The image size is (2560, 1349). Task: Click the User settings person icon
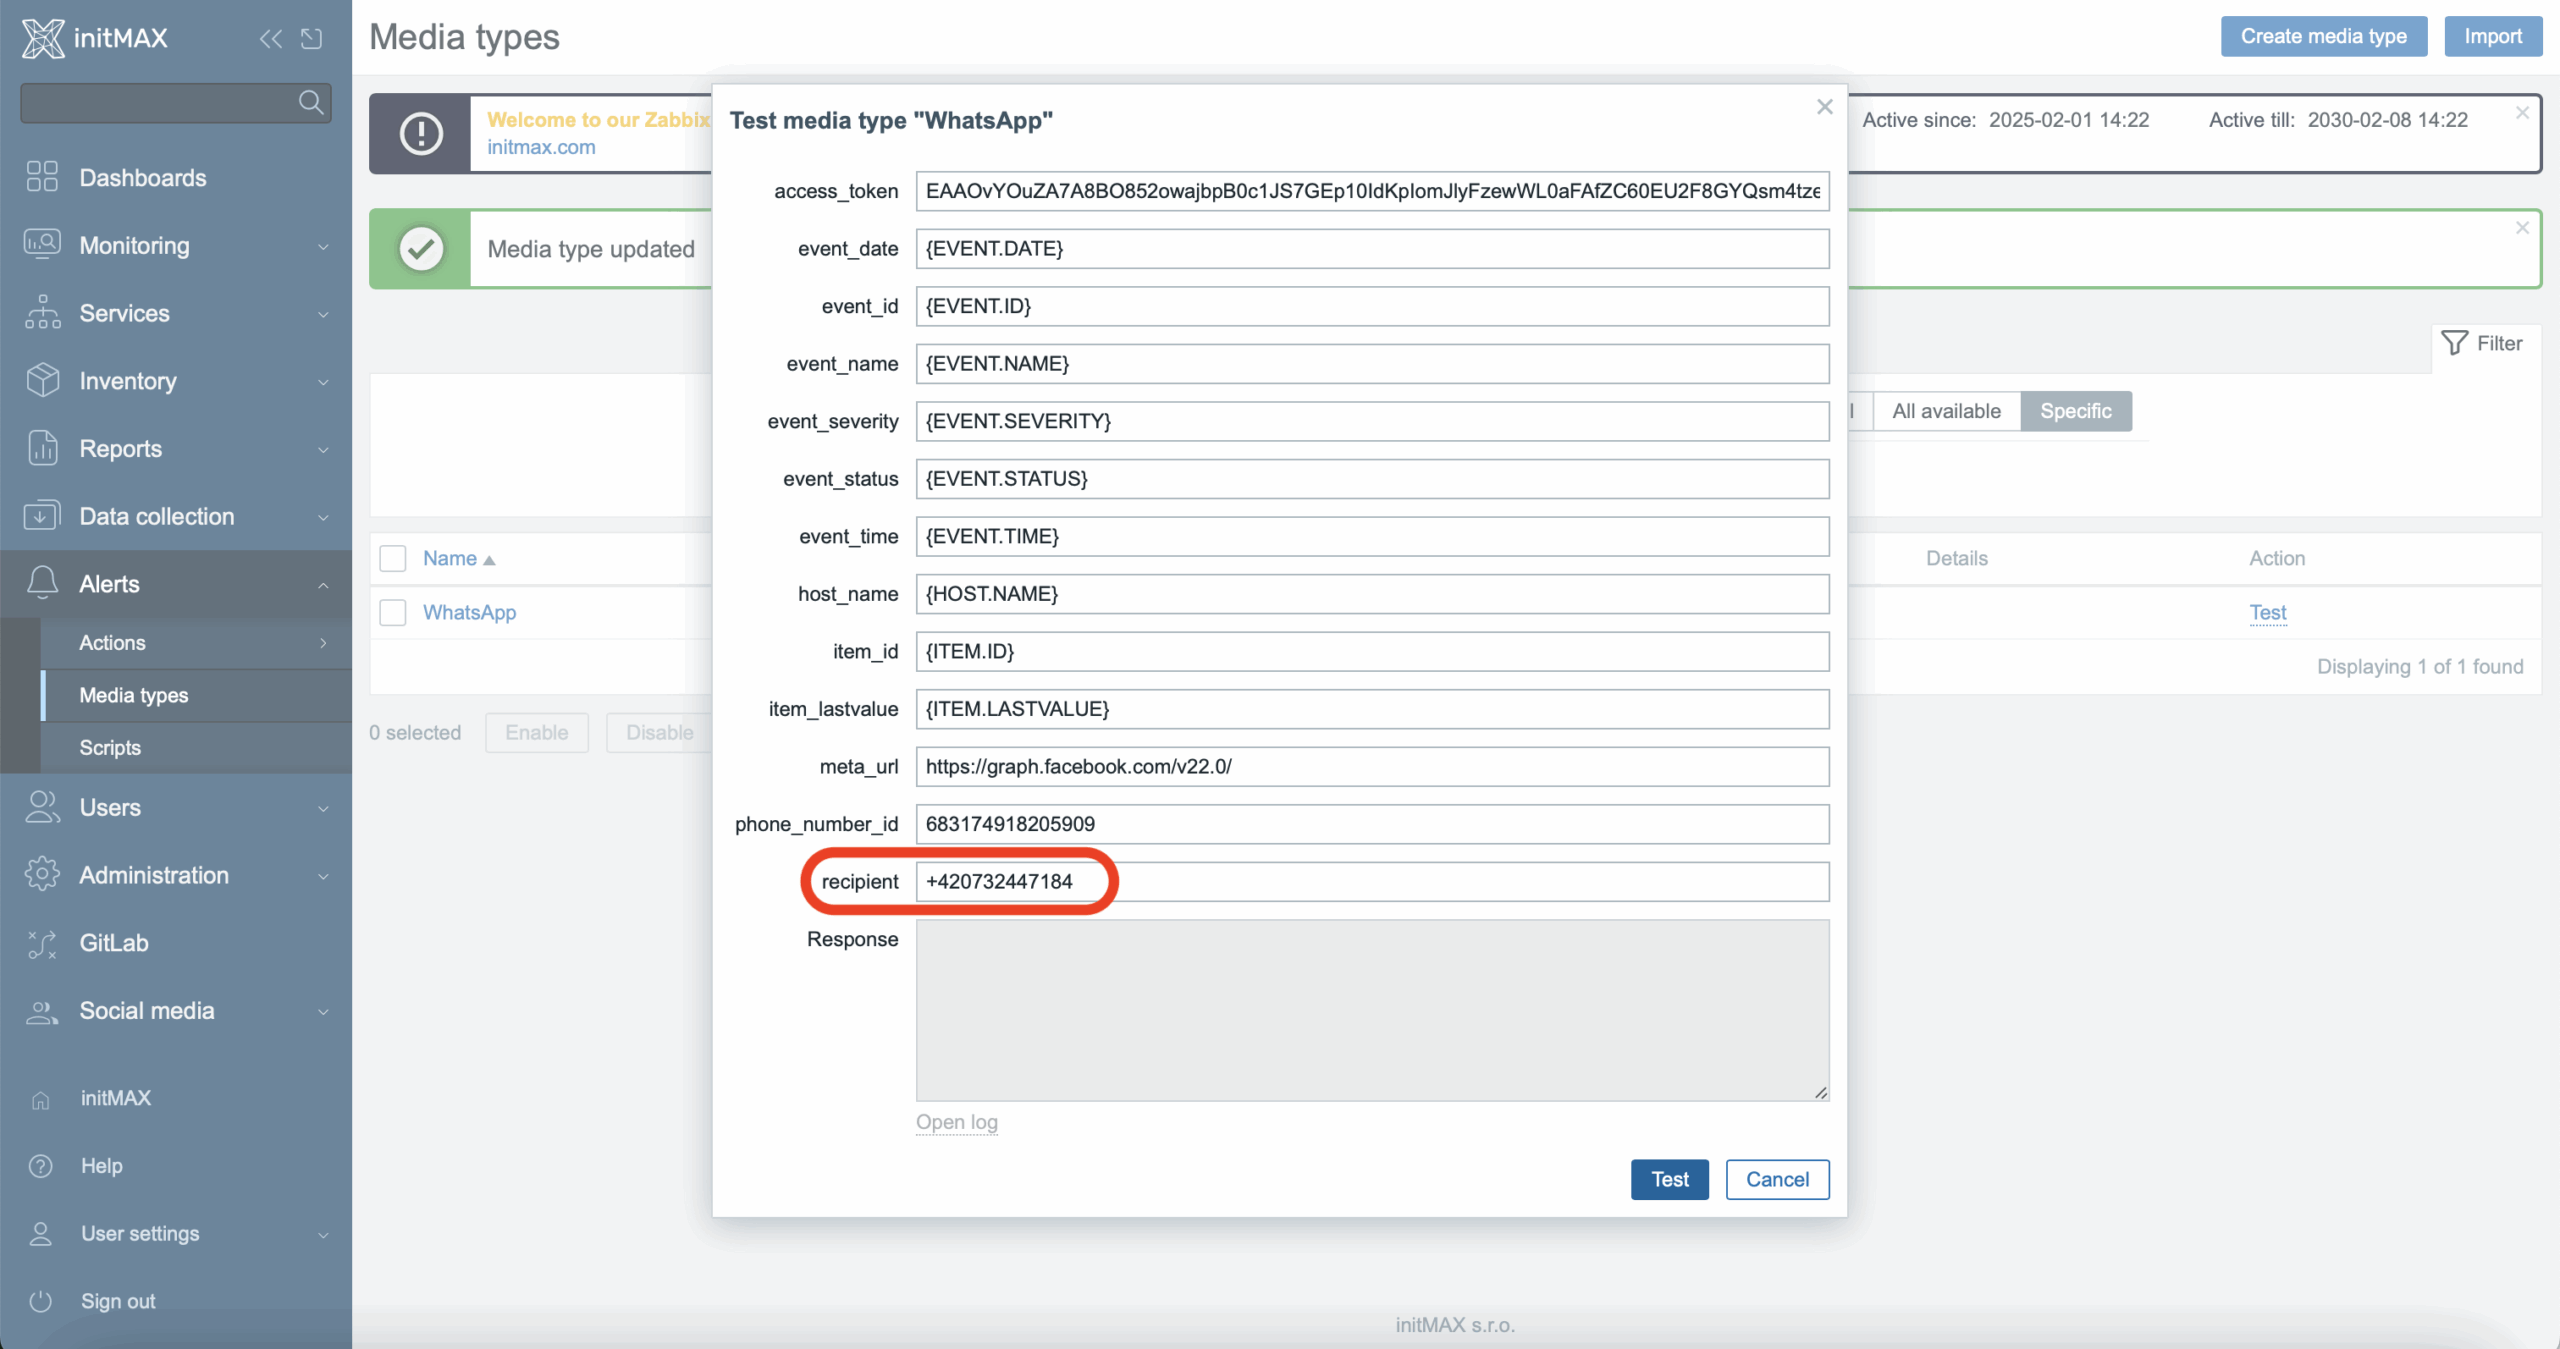click(41, 1233)
